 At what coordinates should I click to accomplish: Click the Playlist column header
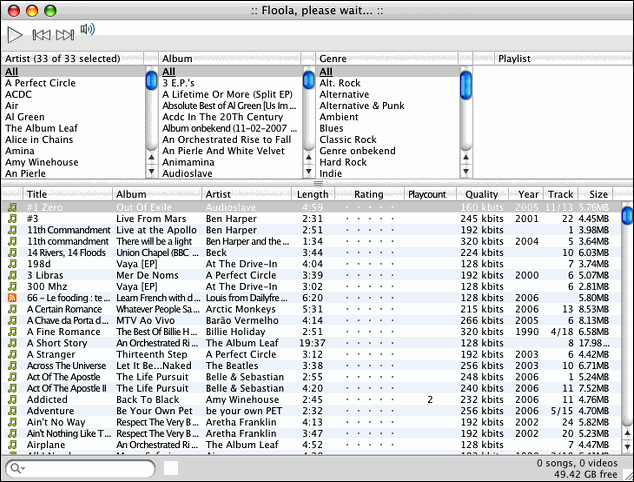514,59
